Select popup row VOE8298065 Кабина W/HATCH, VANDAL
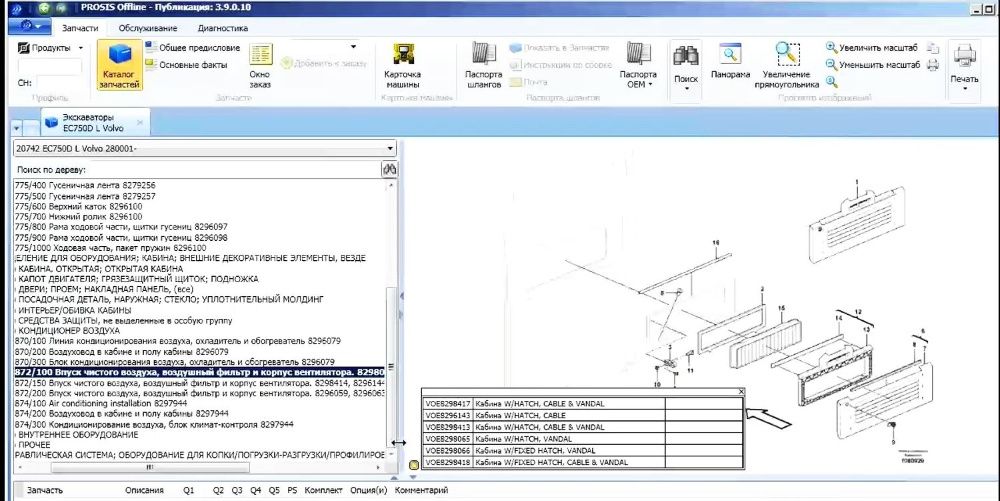1000x501 pixels. 583,439
